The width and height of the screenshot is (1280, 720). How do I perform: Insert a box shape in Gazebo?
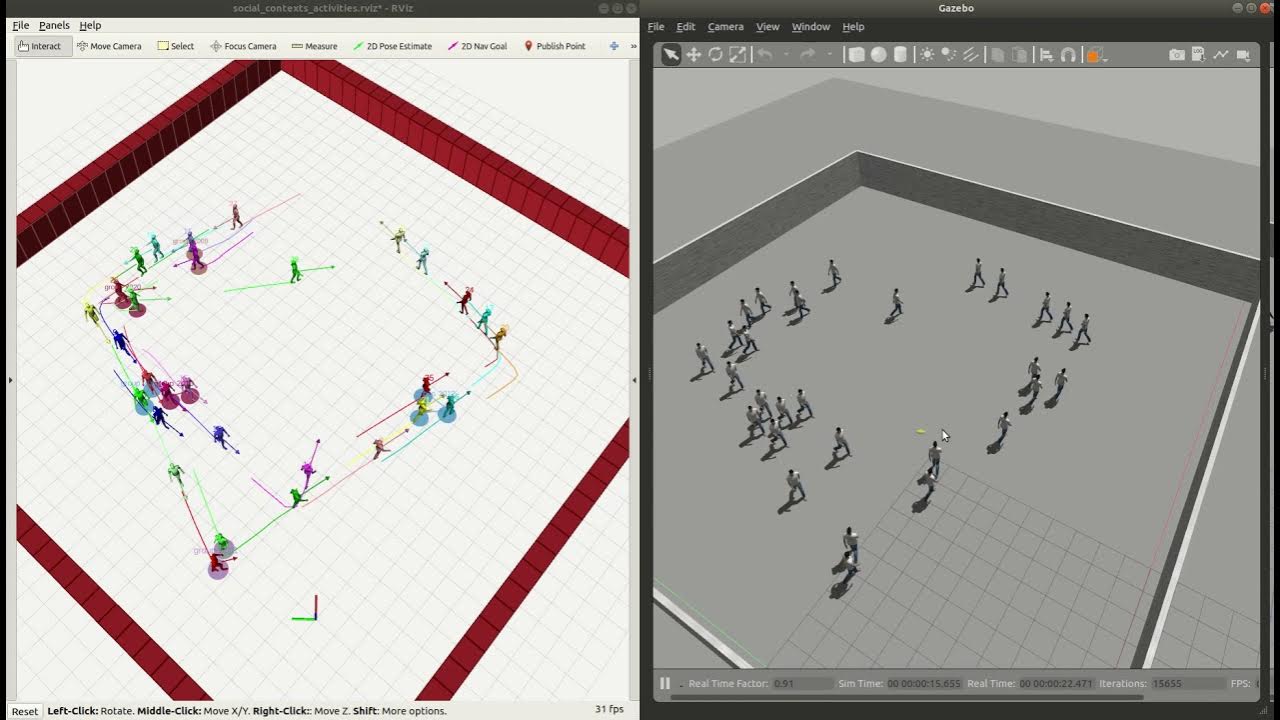pyautogui.click(x=856, y=55)
